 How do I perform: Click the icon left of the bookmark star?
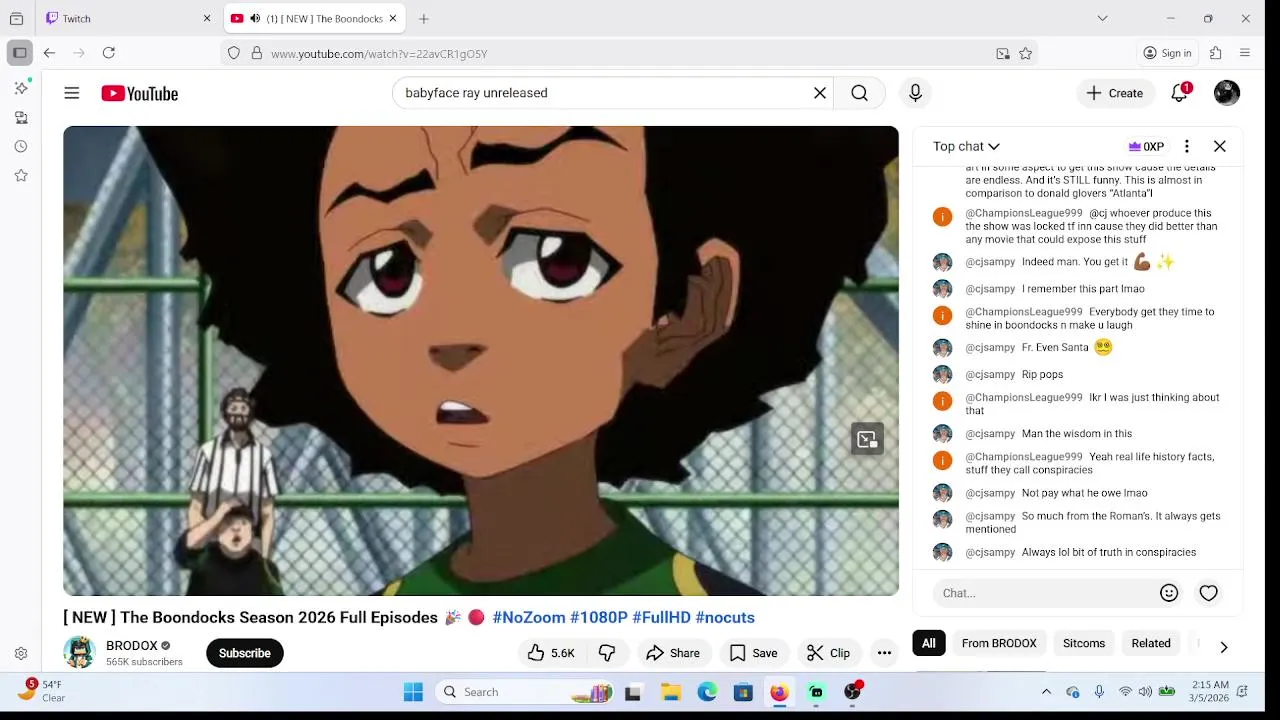(1003, 53)
